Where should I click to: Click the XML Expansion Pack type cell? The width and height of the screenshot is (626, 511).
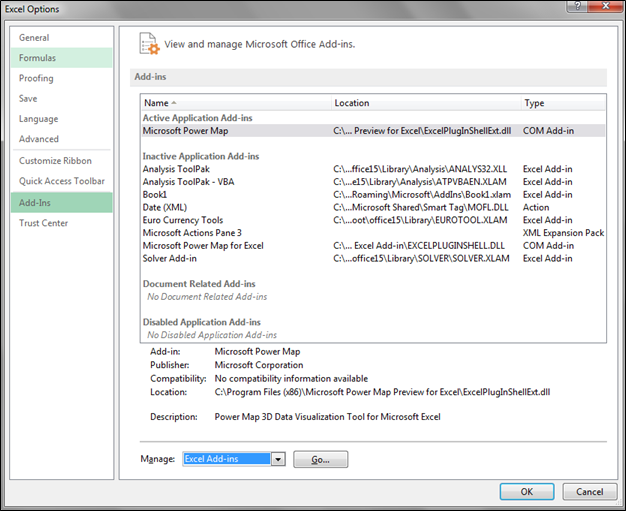(563, 233)
